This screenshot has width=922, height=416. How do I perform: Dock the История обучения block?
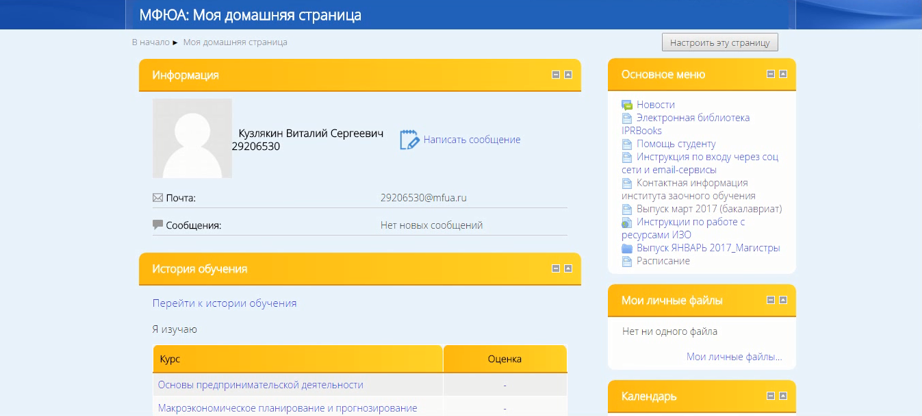coord(568,269)
